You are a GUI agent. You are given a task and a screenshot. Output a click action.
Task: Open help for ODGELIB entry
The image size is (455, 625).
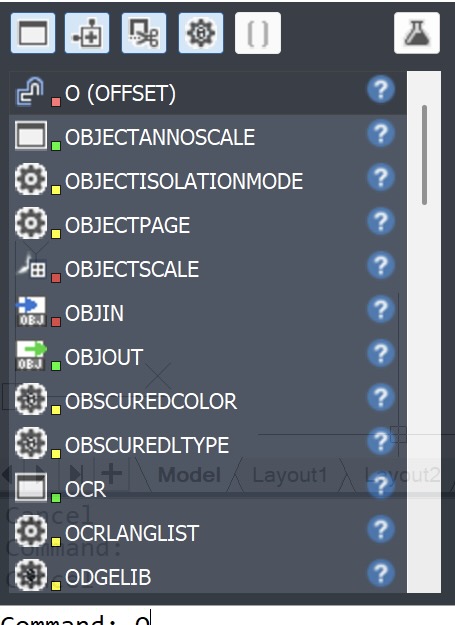(381, 573)
